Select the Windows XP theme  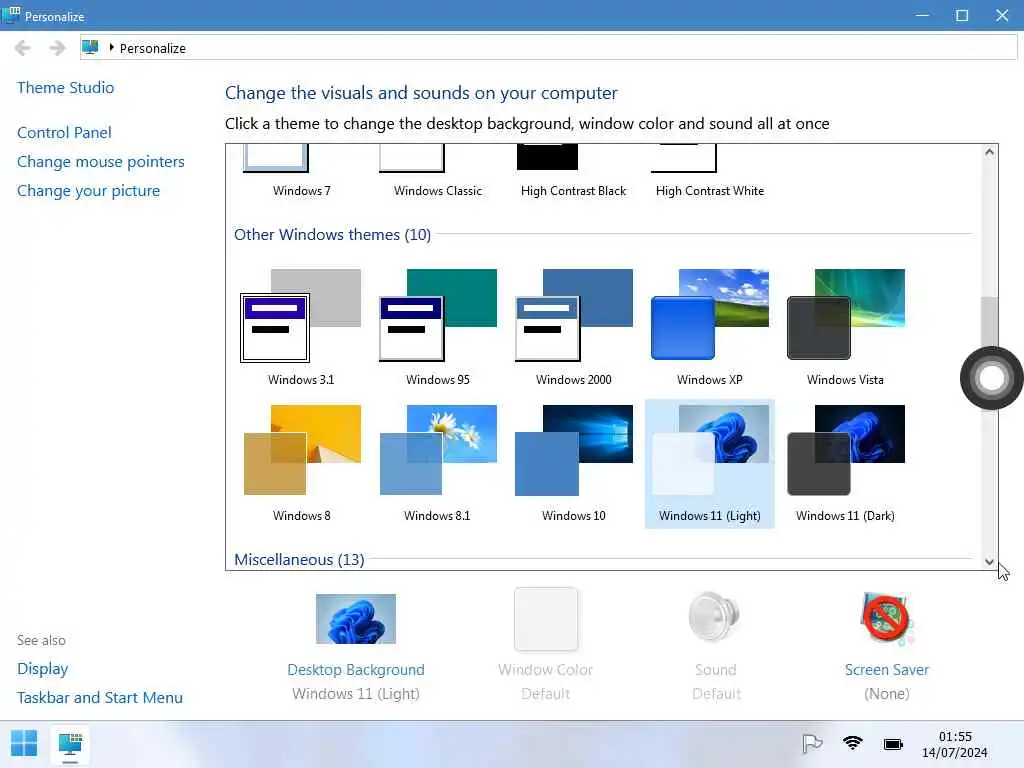(710, 328)
